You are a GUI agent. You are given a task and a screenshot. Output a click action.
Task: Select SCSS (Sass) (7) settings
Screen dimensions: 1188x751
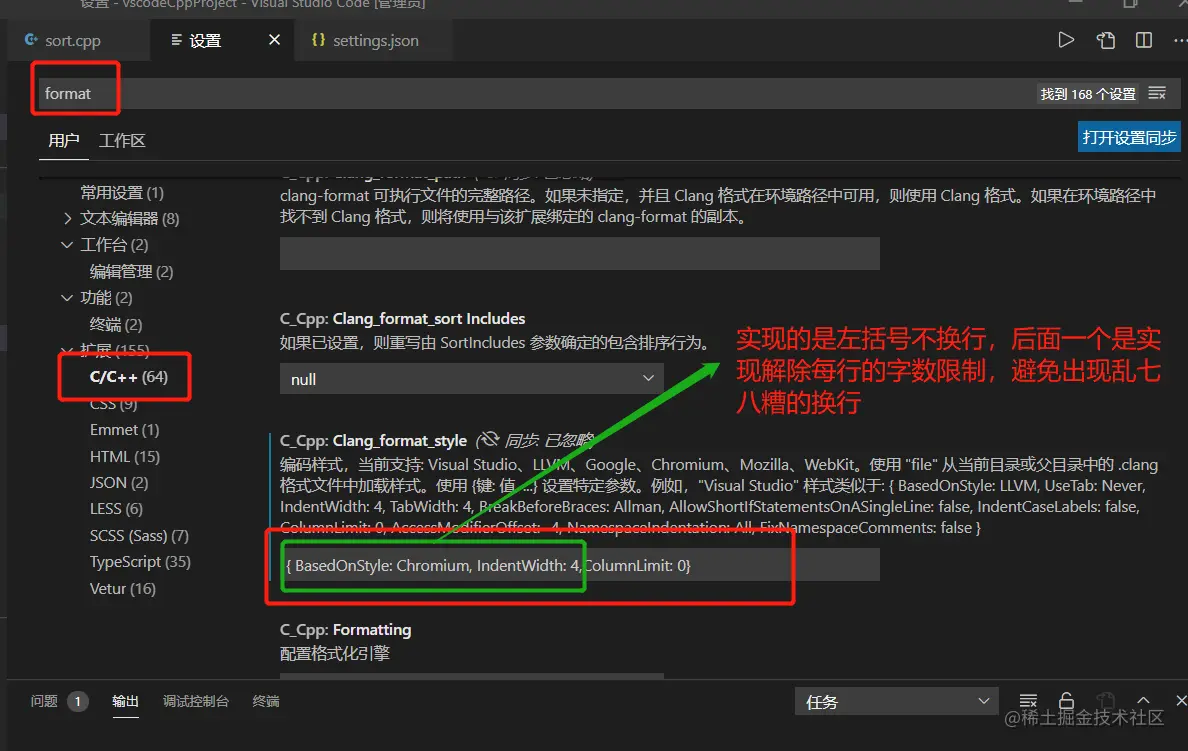tap(139, 536)
